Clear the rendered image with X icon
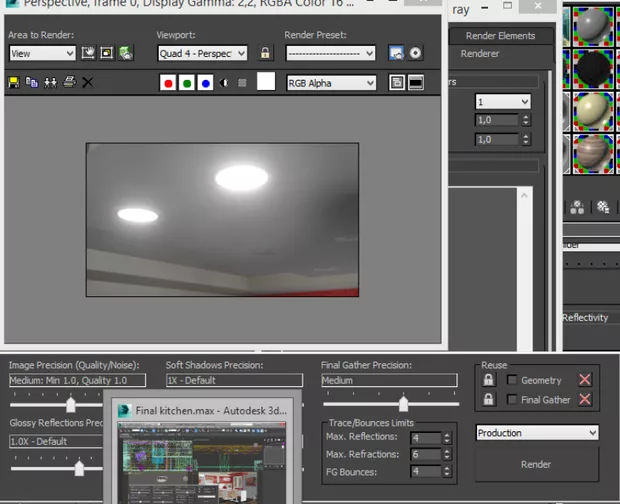 point(87,82)
